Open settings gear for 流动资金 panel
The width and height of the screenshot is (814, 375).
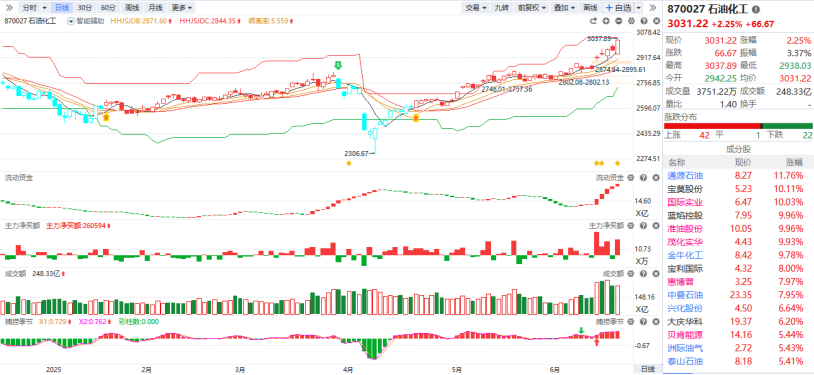(x=631, y=178)
